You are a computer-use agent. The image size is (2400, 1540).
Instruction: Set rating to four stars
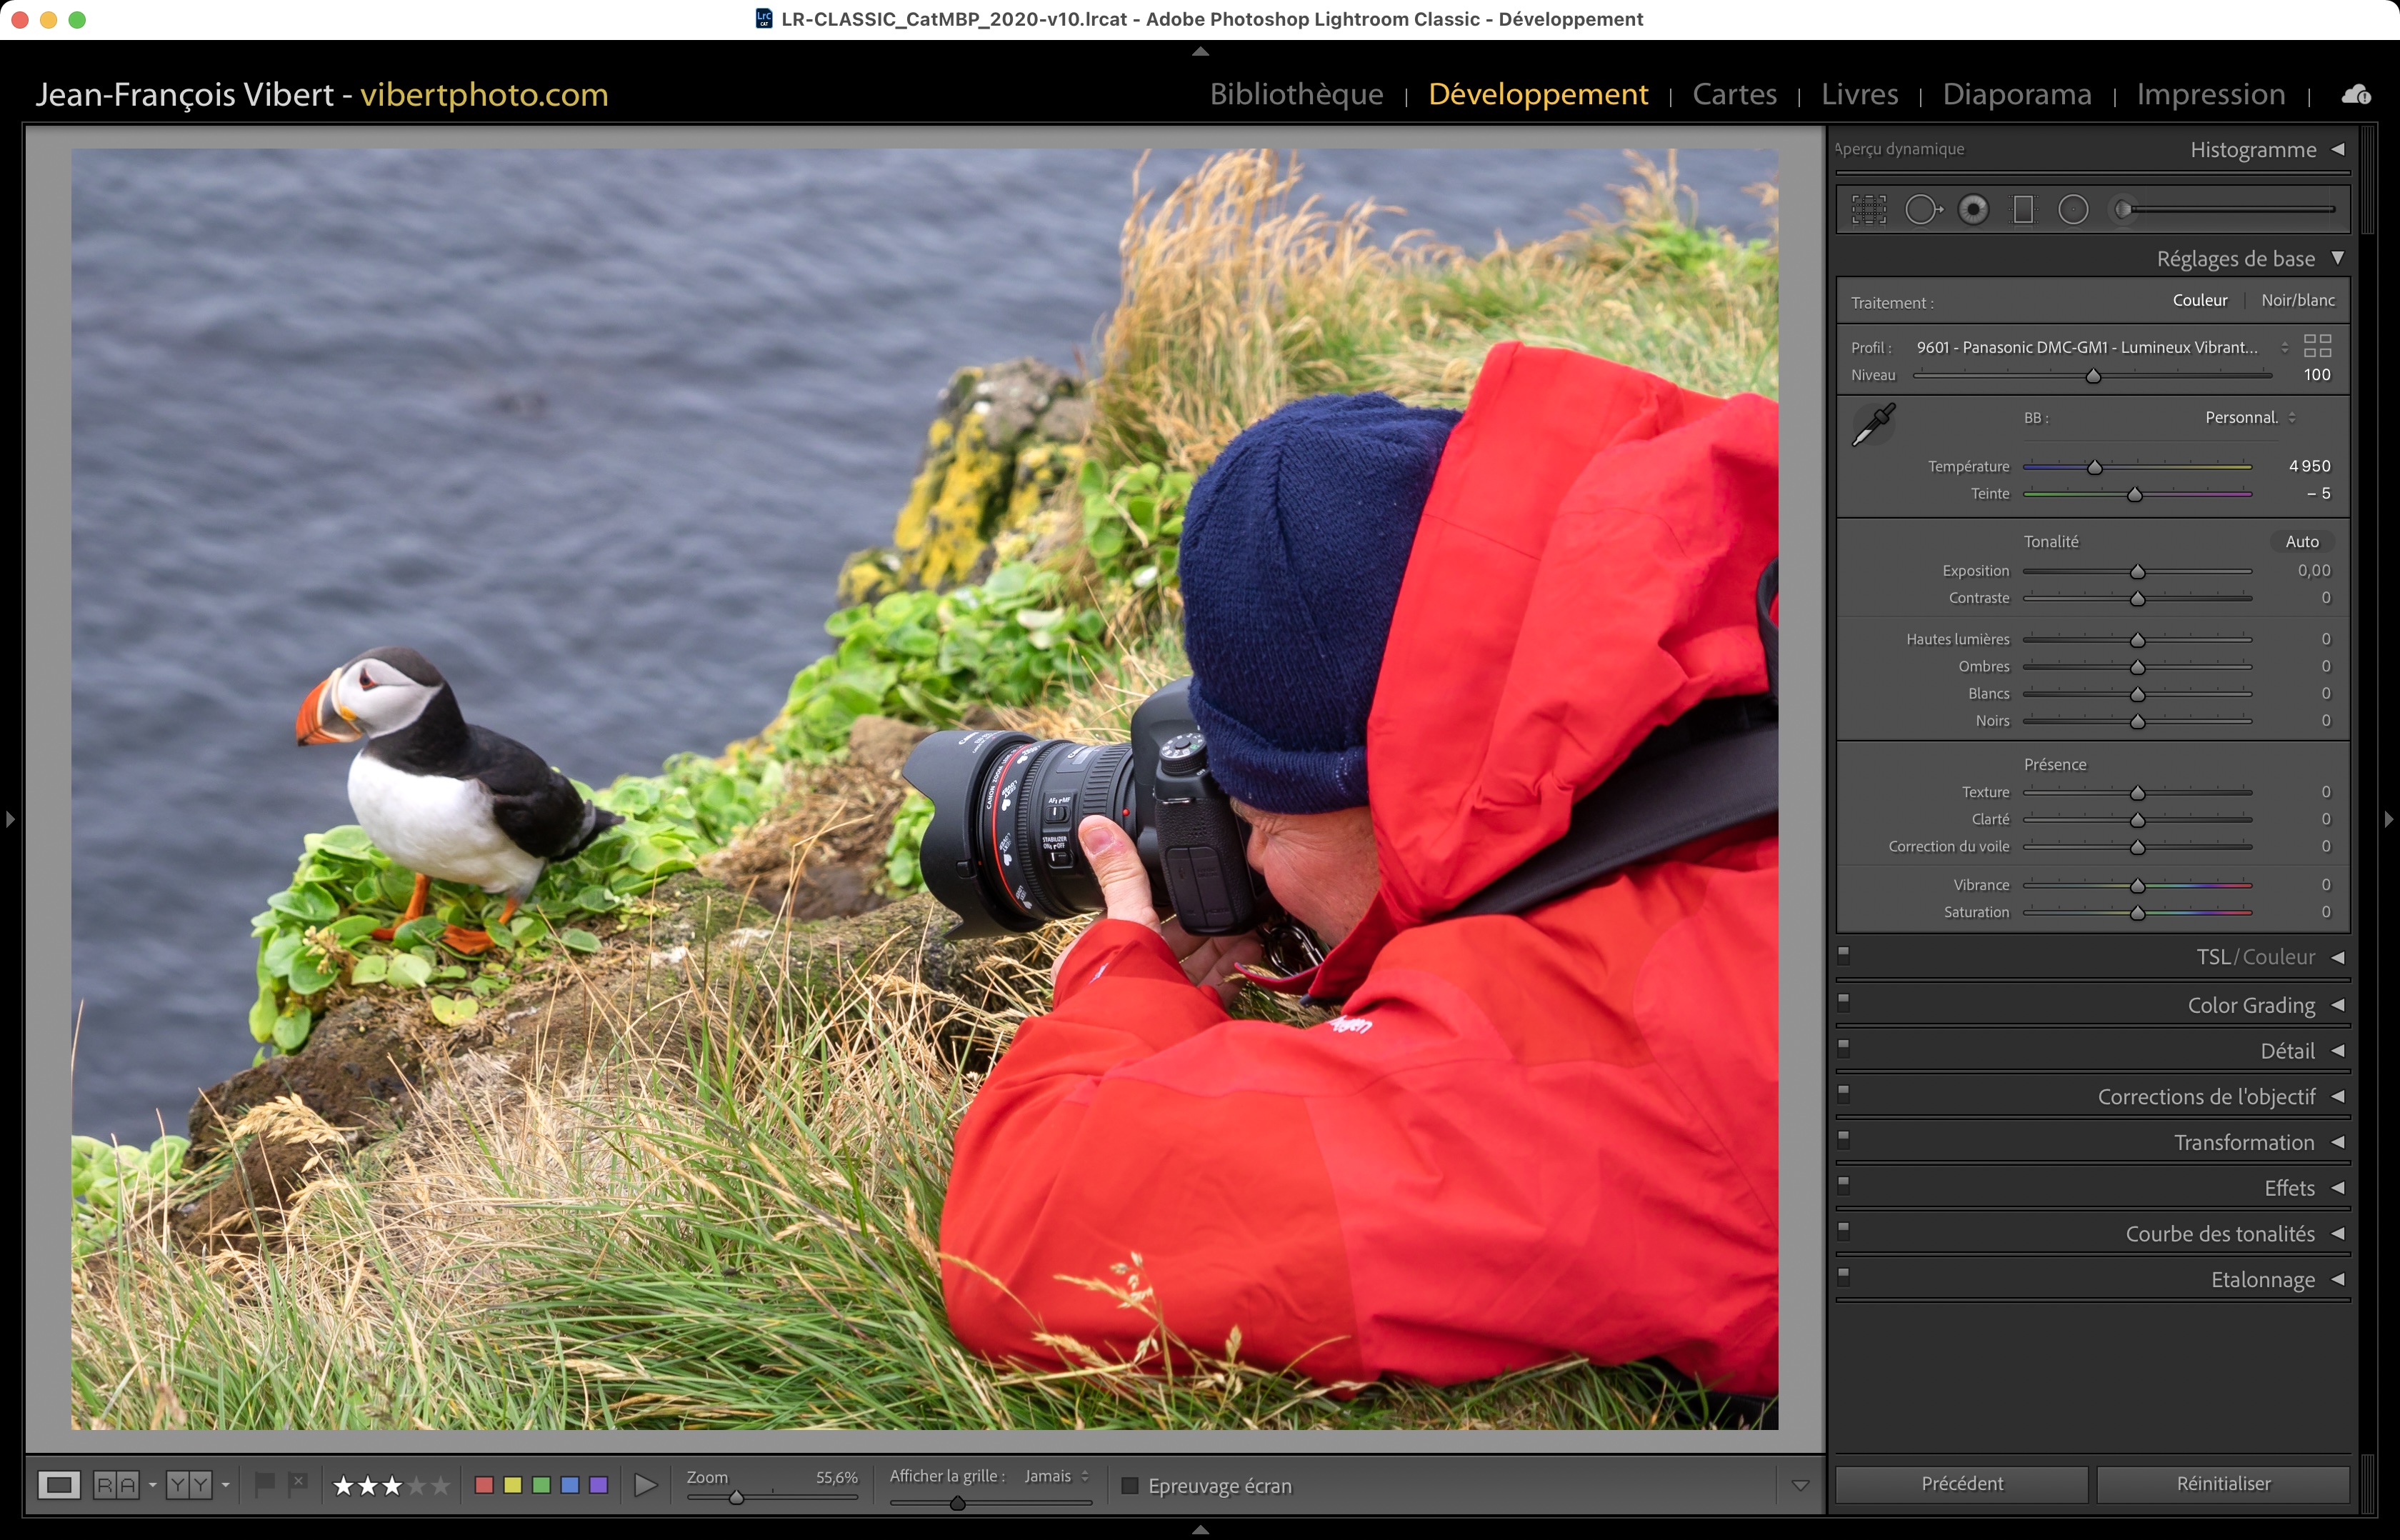(x=416, y=1486)
